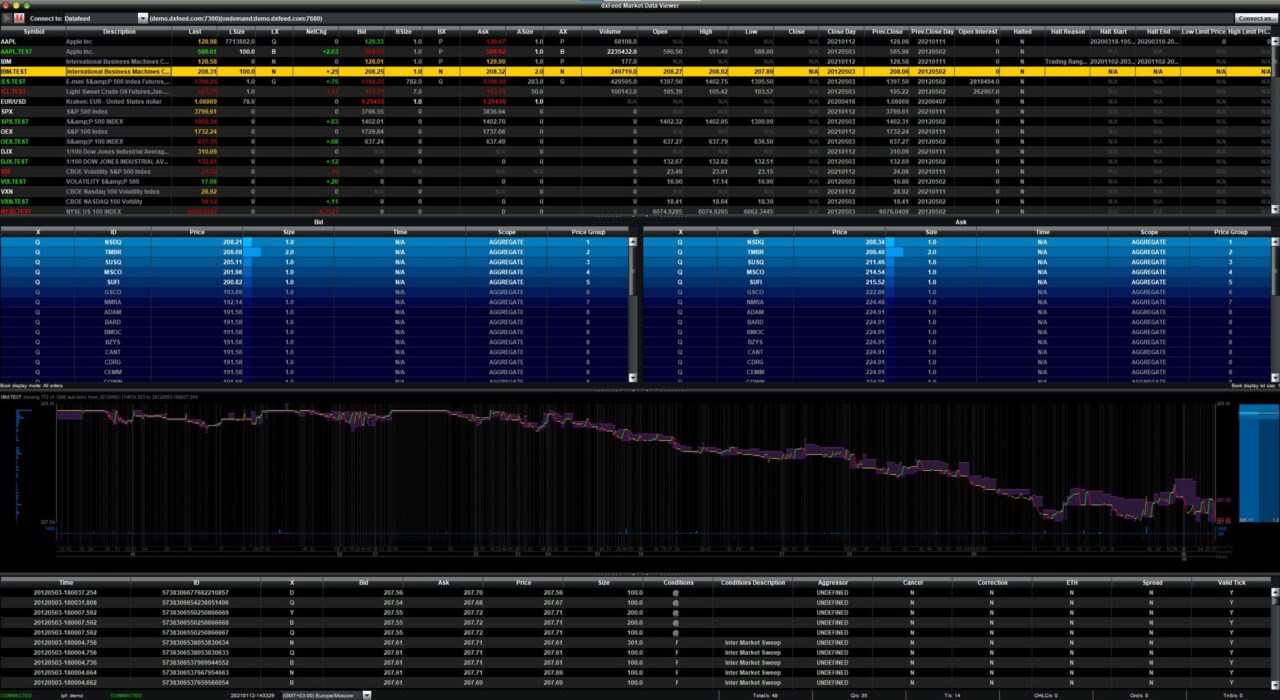Select the AAPL.TEST symbol row
The image size is (1280, 700).
[x=635, y=51]
